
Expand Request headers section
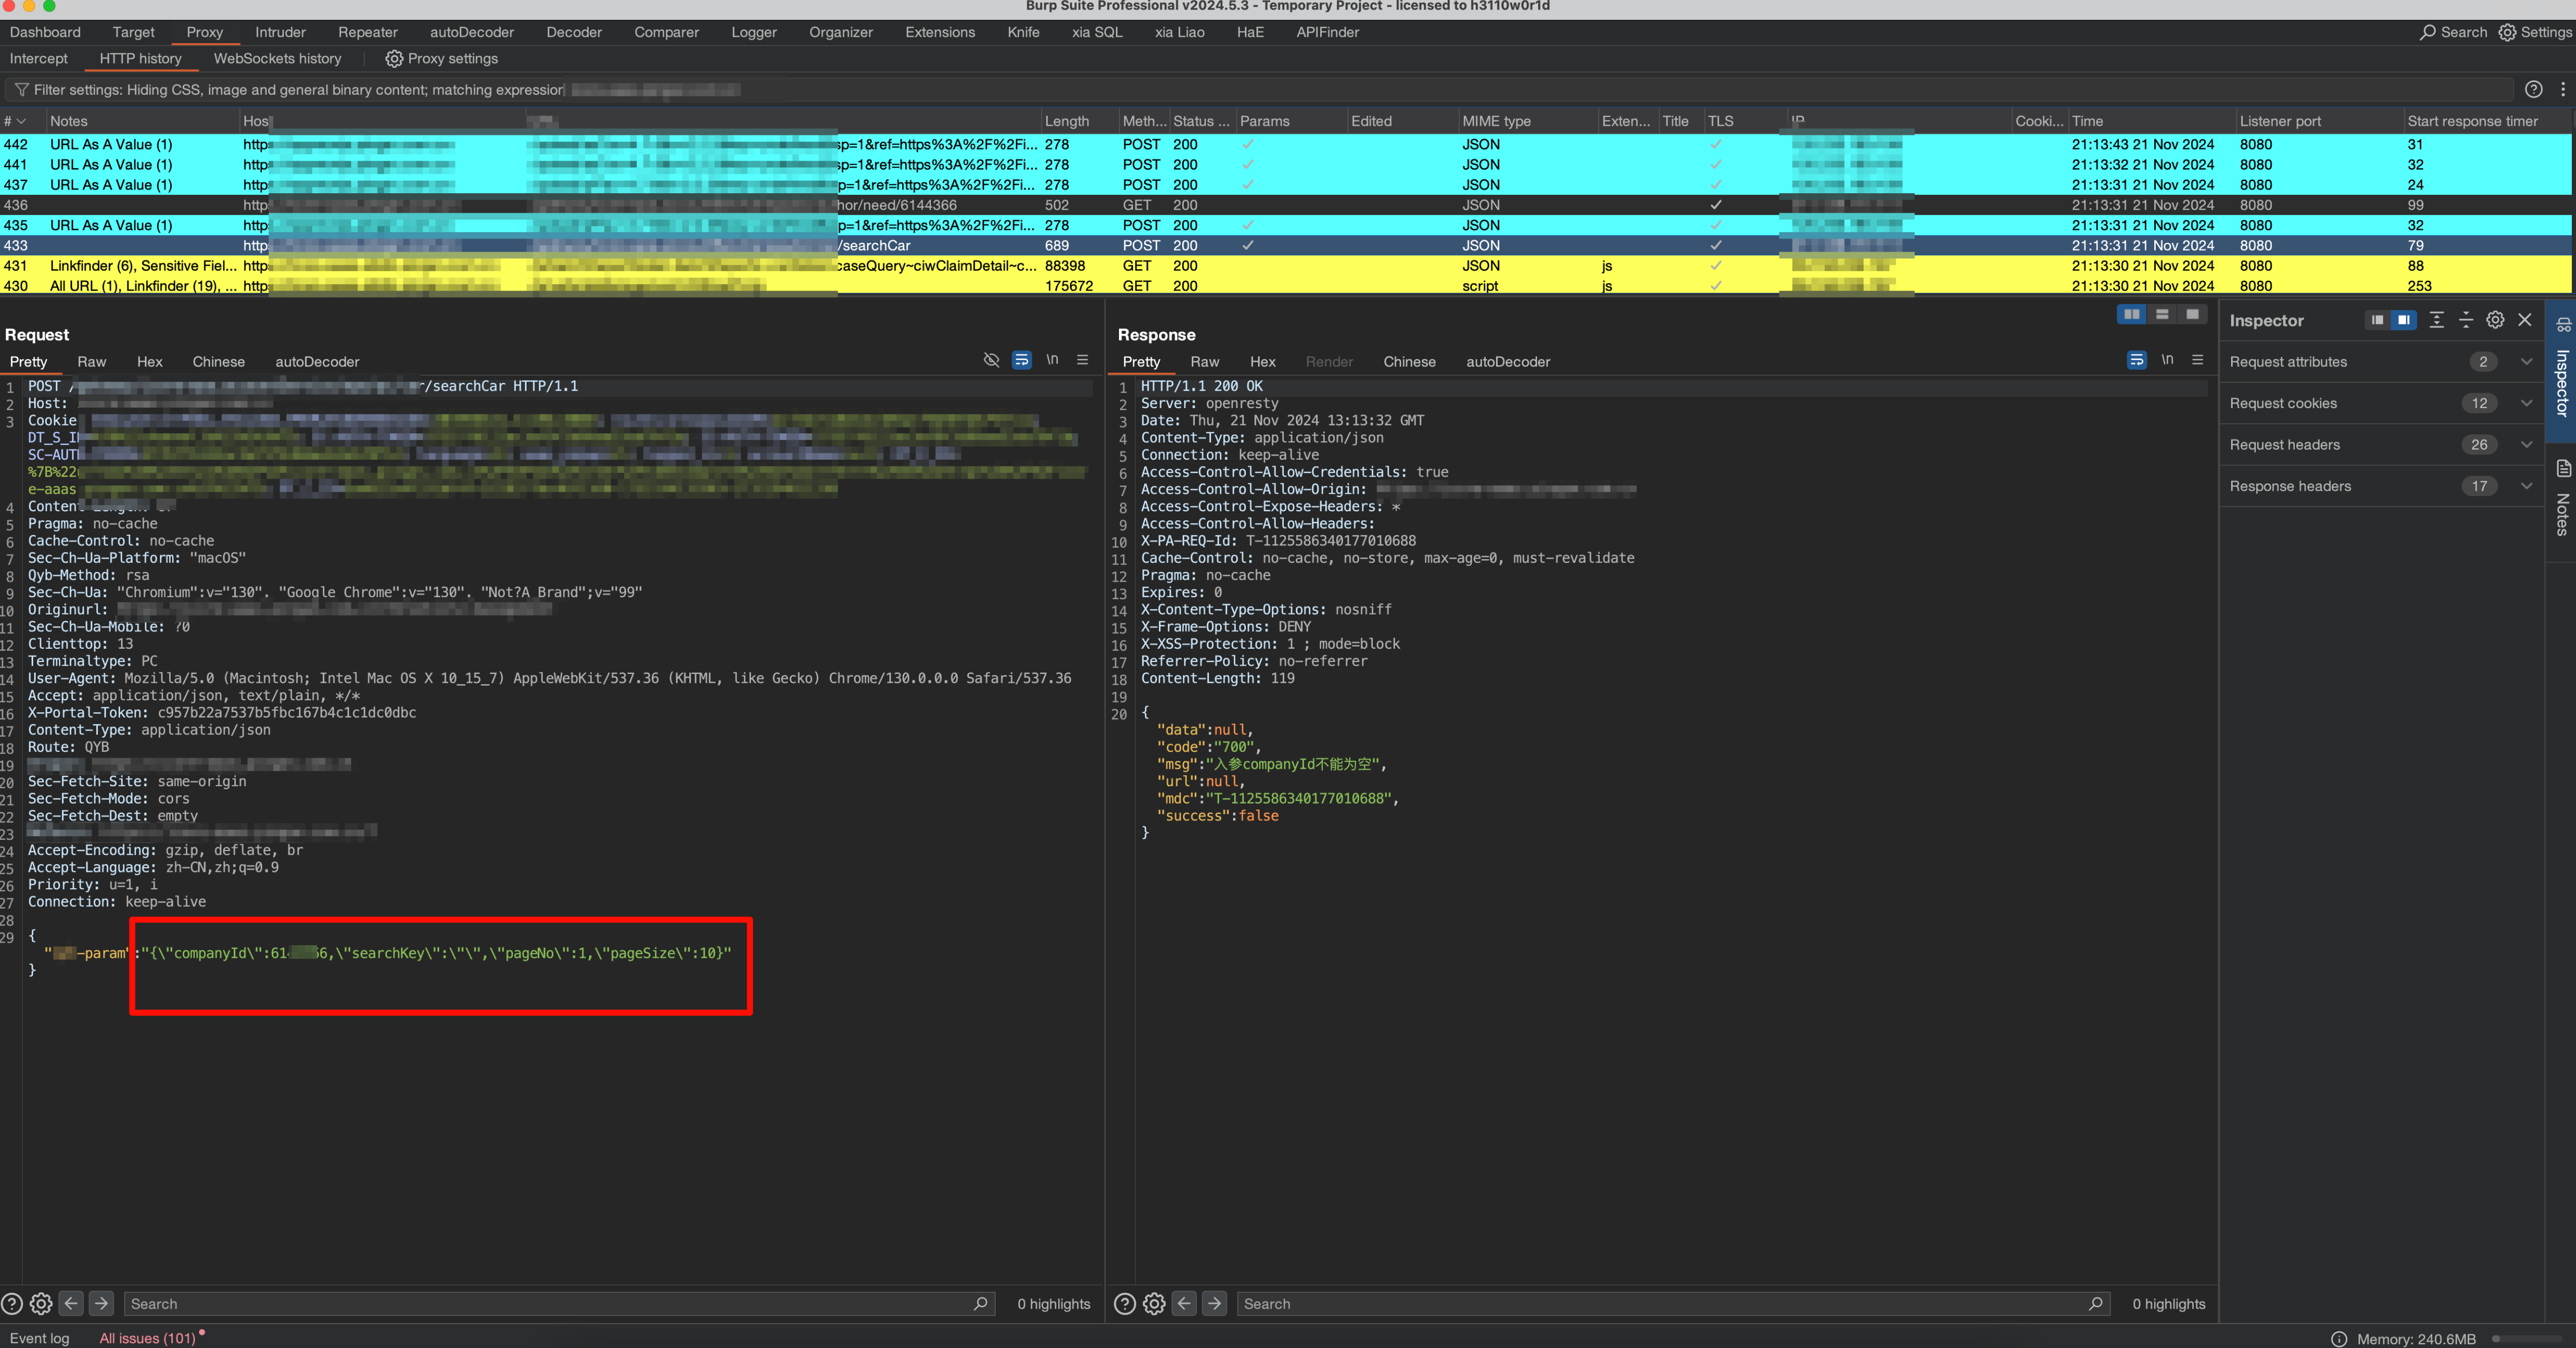2381,445
